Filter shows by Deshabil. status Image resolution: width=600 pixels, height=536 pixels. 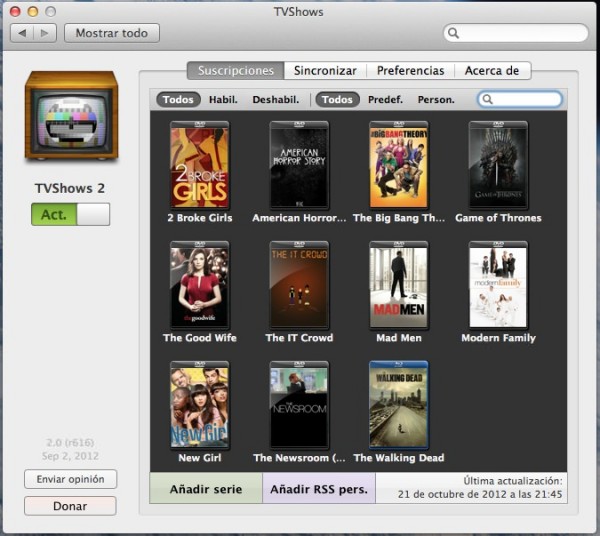tap(276, 100)
